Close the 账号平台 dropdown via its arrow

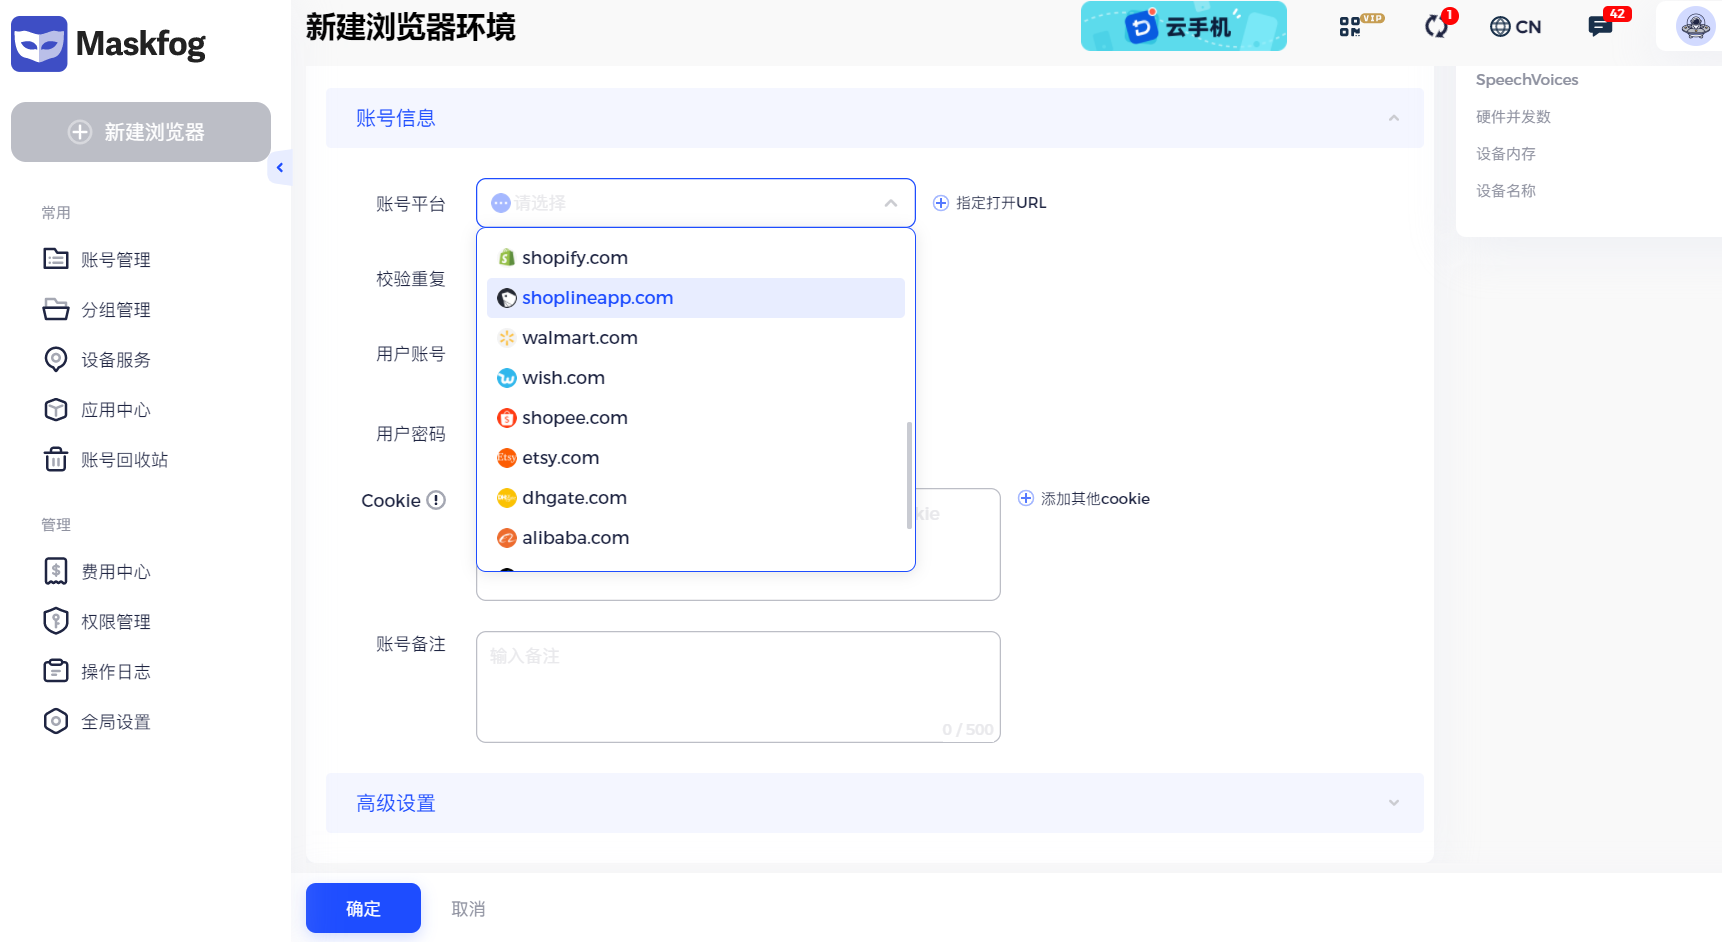pyautogui.click(x=891, y=203)
